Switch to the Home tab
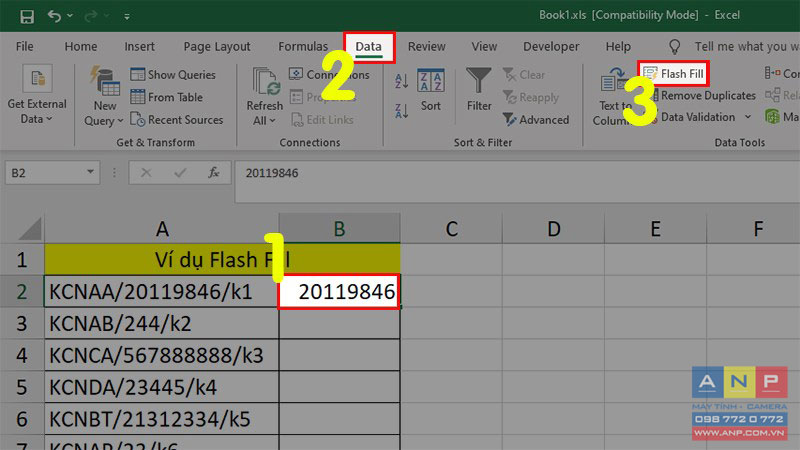The image size is (800, 450). pos(81,46)
